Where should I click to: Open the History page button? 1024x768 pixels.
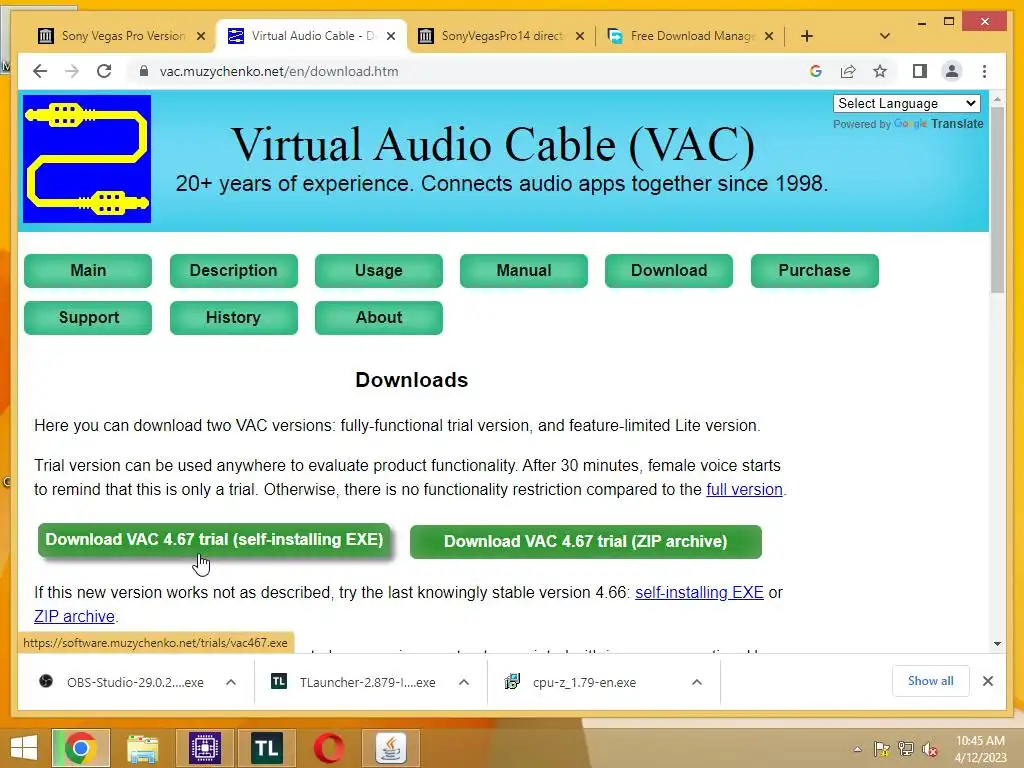click(234, 317)
